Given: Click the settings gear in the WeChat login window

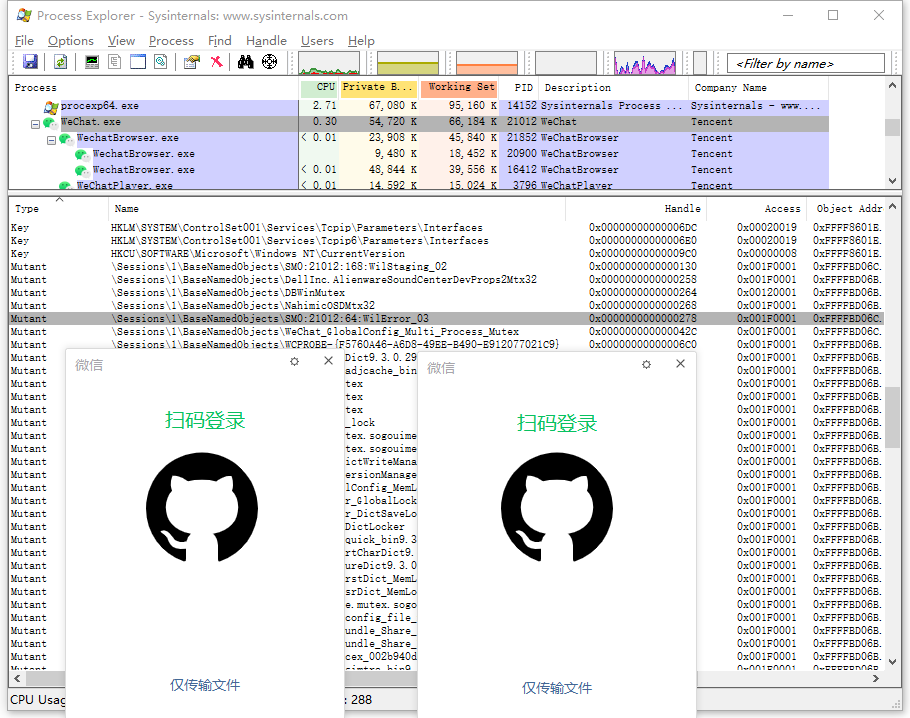Looking at the screenshot, I should click(x=294, y=362).
